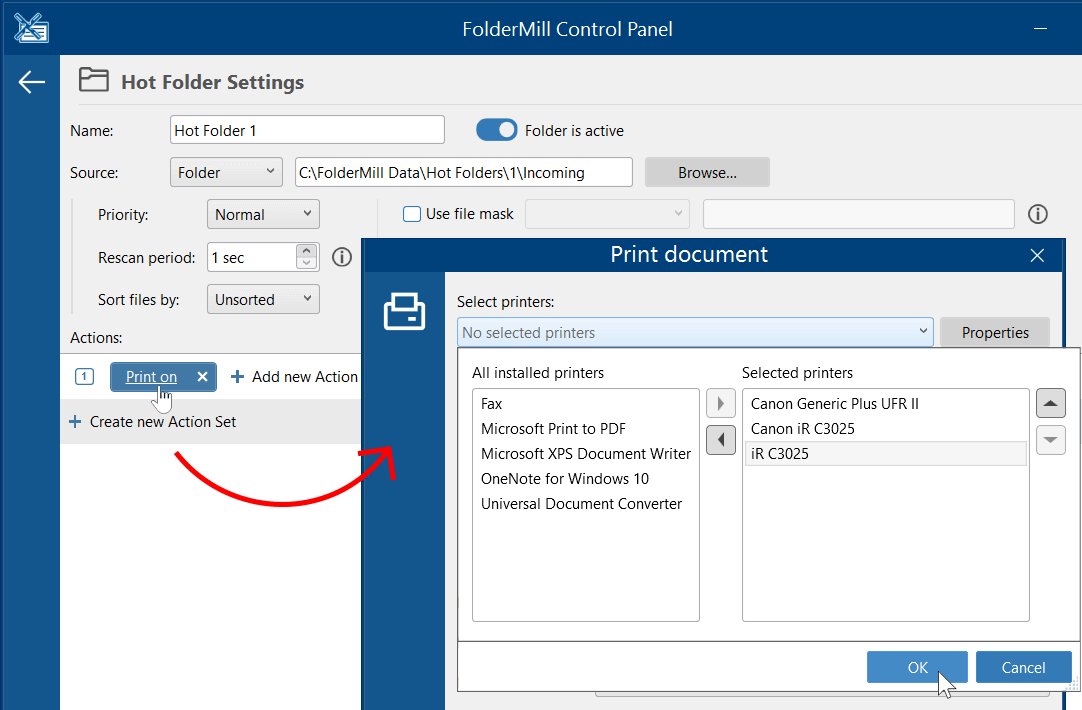Image resolution: width=1082 pixels, height=710 pixels.
Task: Select Canon Generic Plus UFR II printer
Action: [834, 404]
